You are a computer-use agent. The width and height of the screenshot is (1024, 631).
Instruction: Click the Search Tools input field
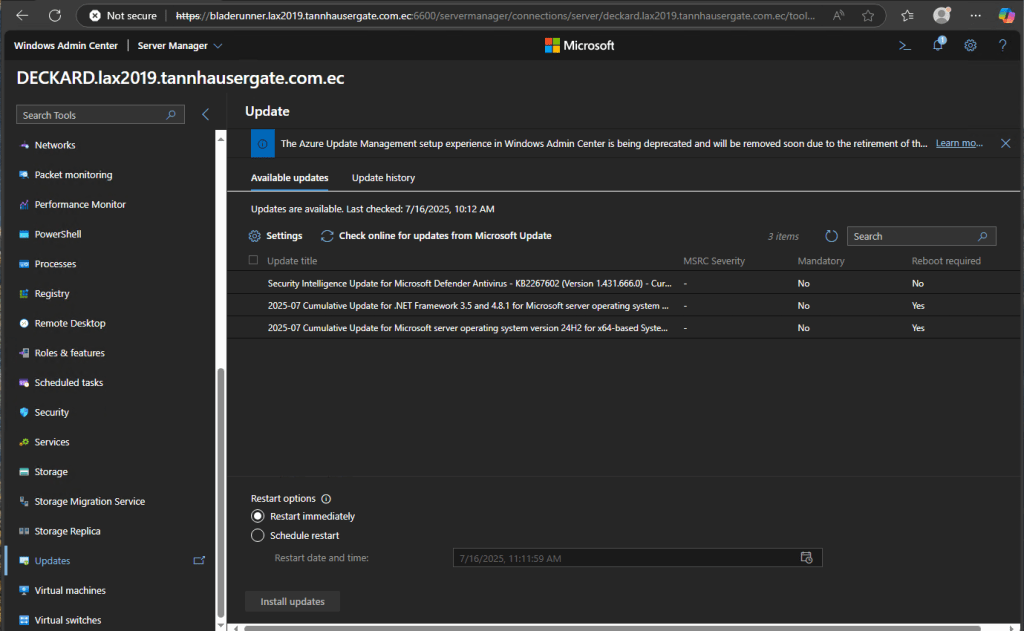point(93,115)
